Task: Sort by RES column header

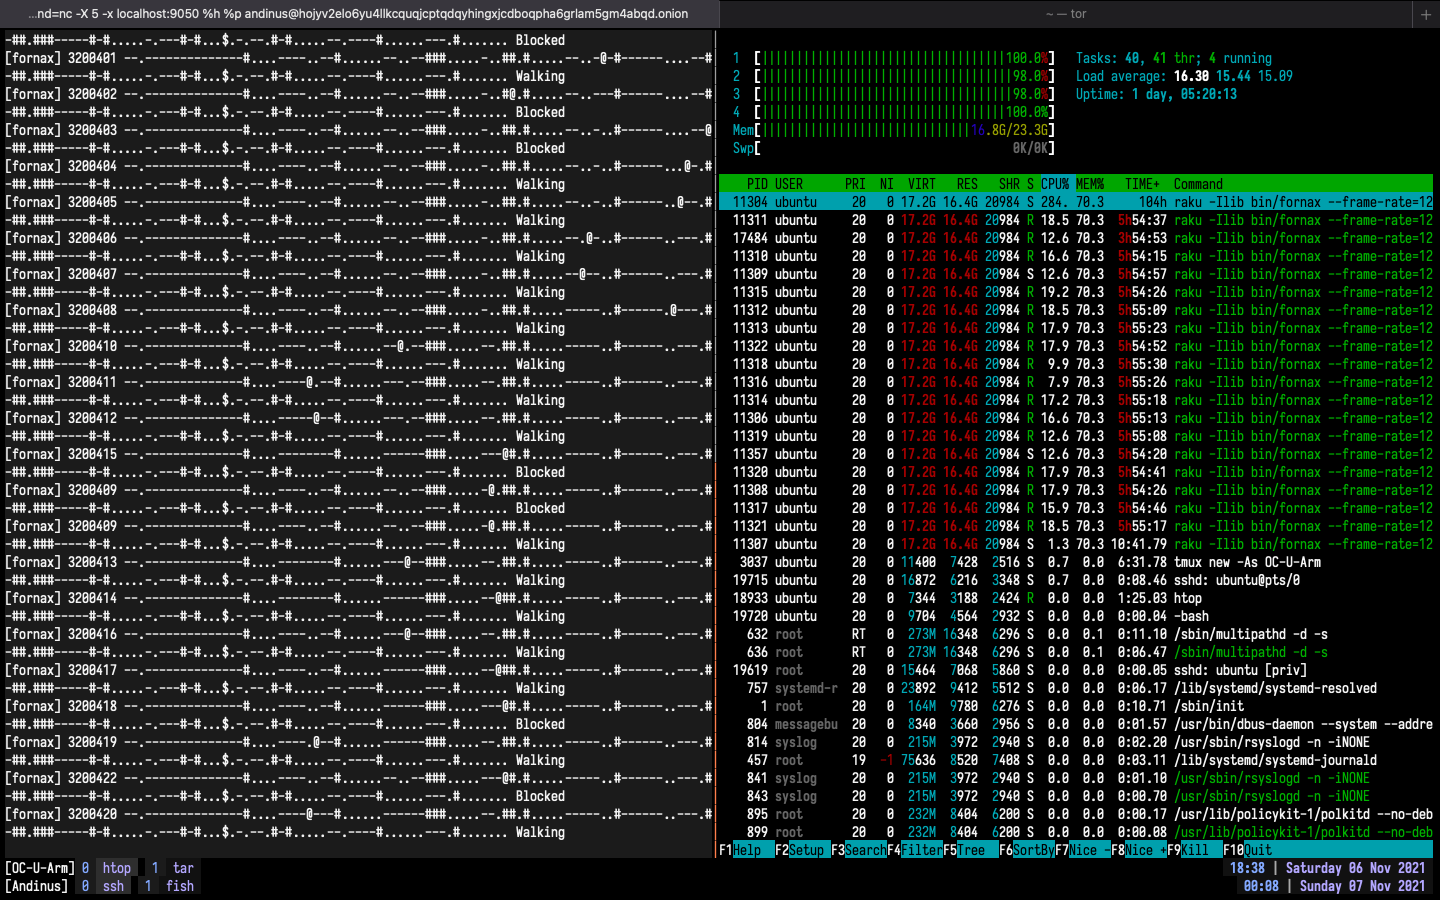Action: [967, 184]
